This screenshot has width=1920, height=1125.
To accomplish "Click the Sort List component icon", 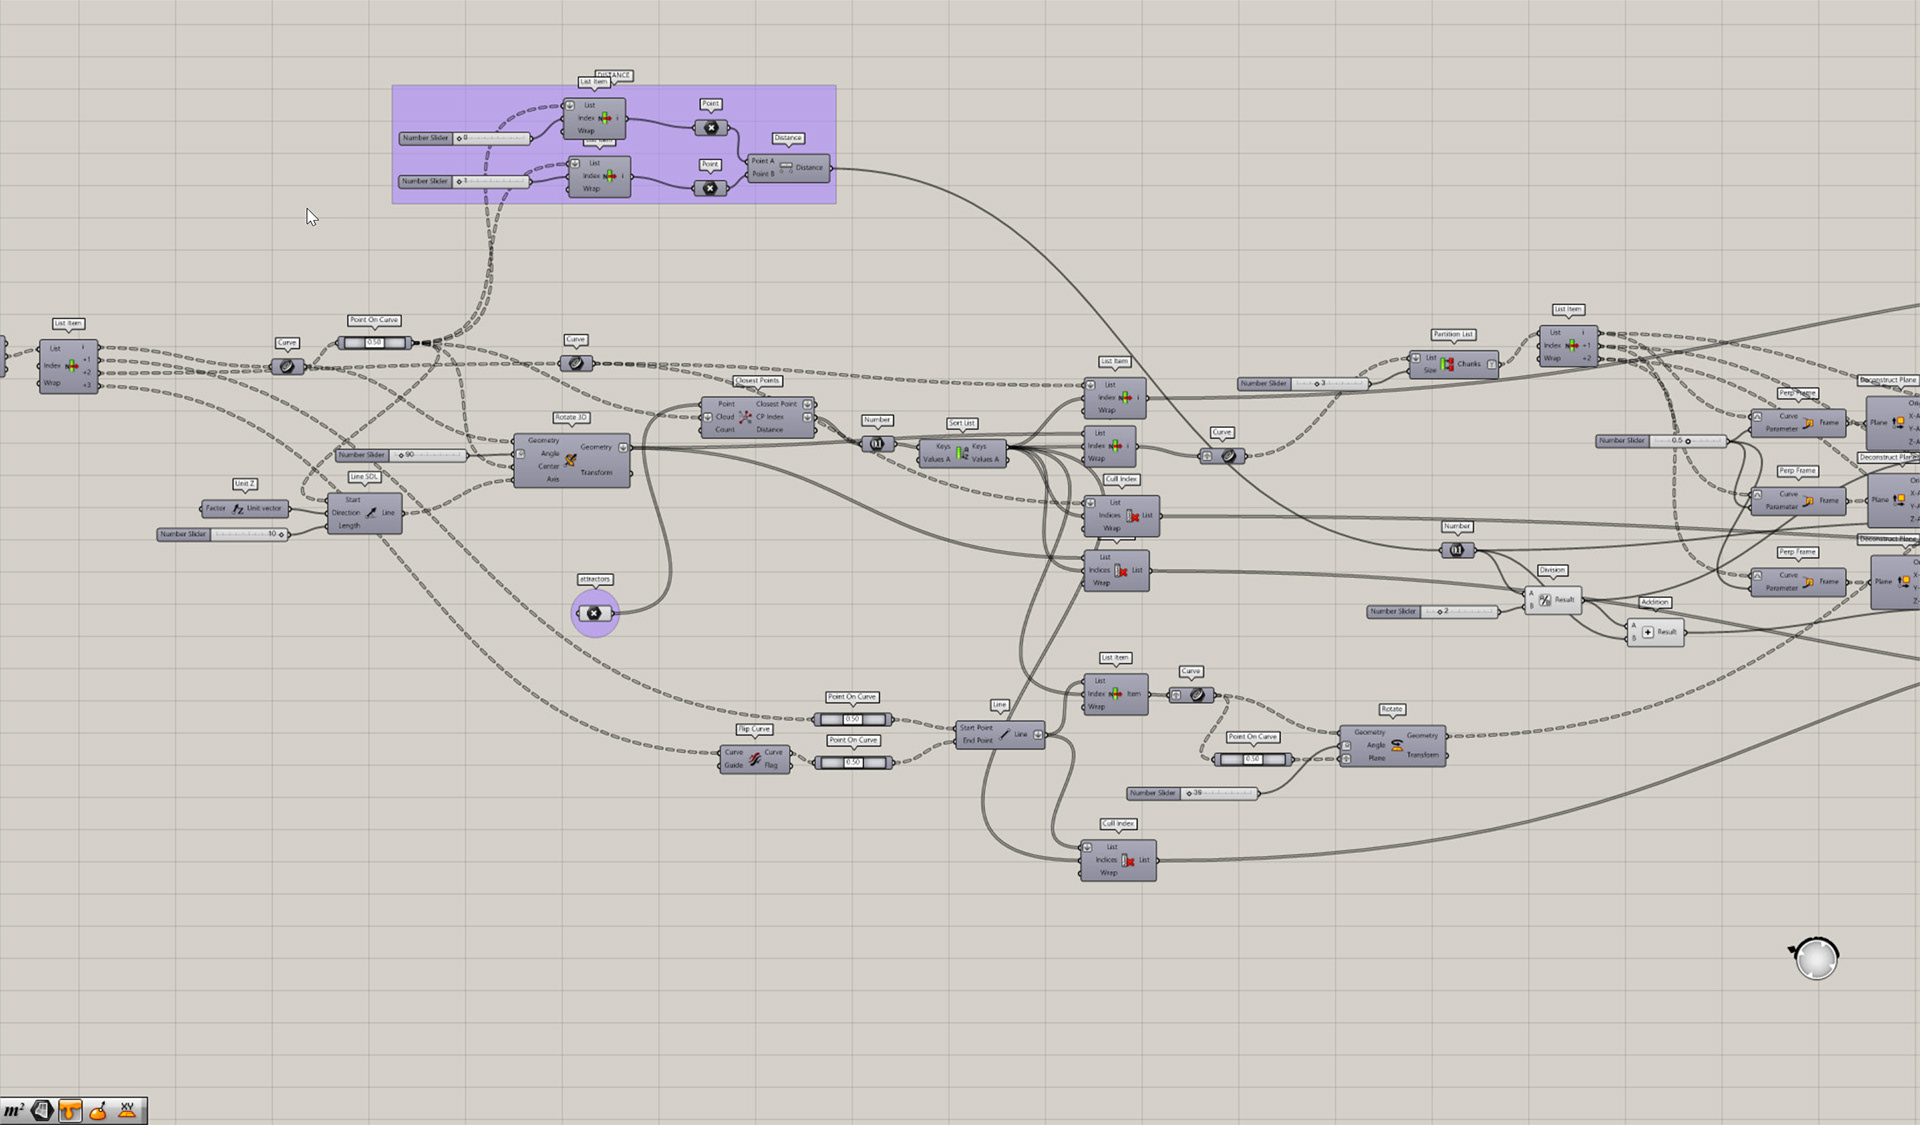I will pos(962,453).
